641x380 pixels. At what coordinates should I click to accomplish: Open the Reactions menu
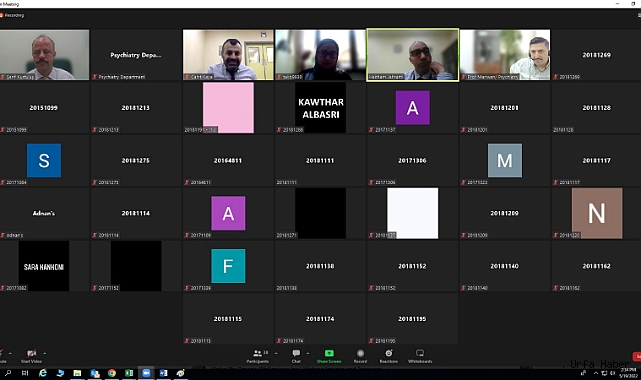389,355
